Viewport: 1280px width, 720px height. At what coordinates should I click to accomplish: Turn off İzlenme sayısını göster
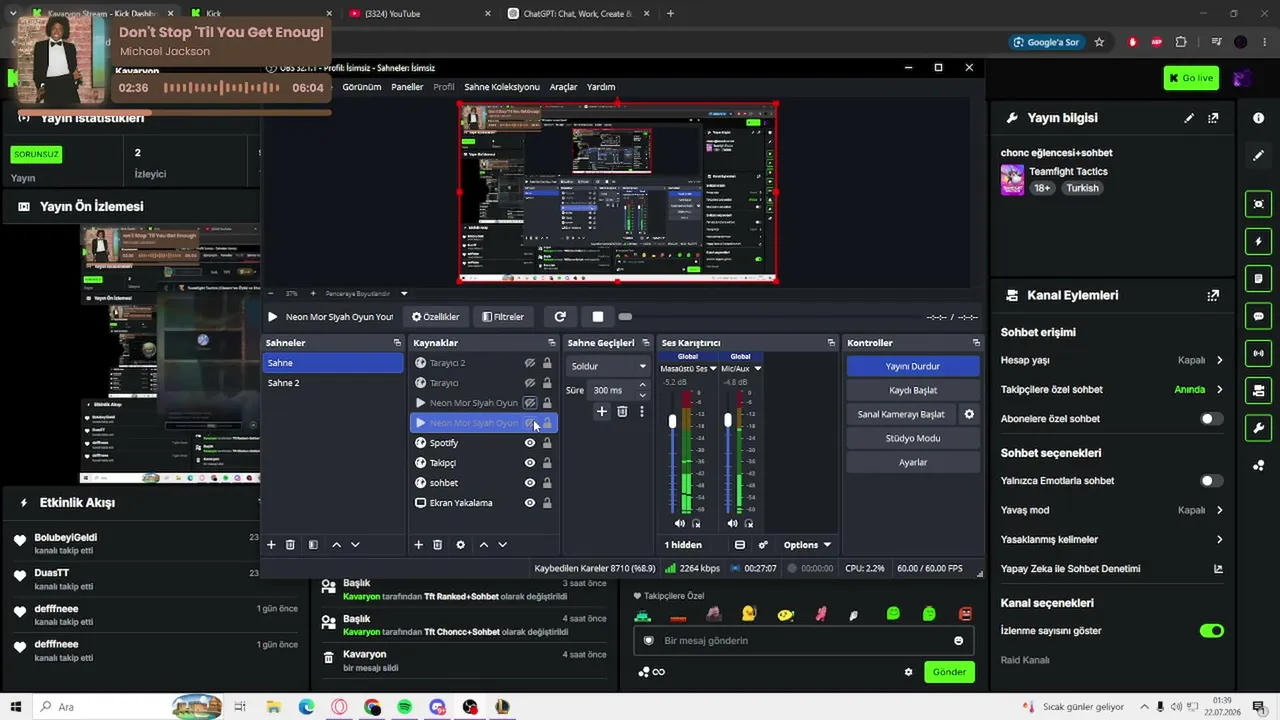[1211, 631]
